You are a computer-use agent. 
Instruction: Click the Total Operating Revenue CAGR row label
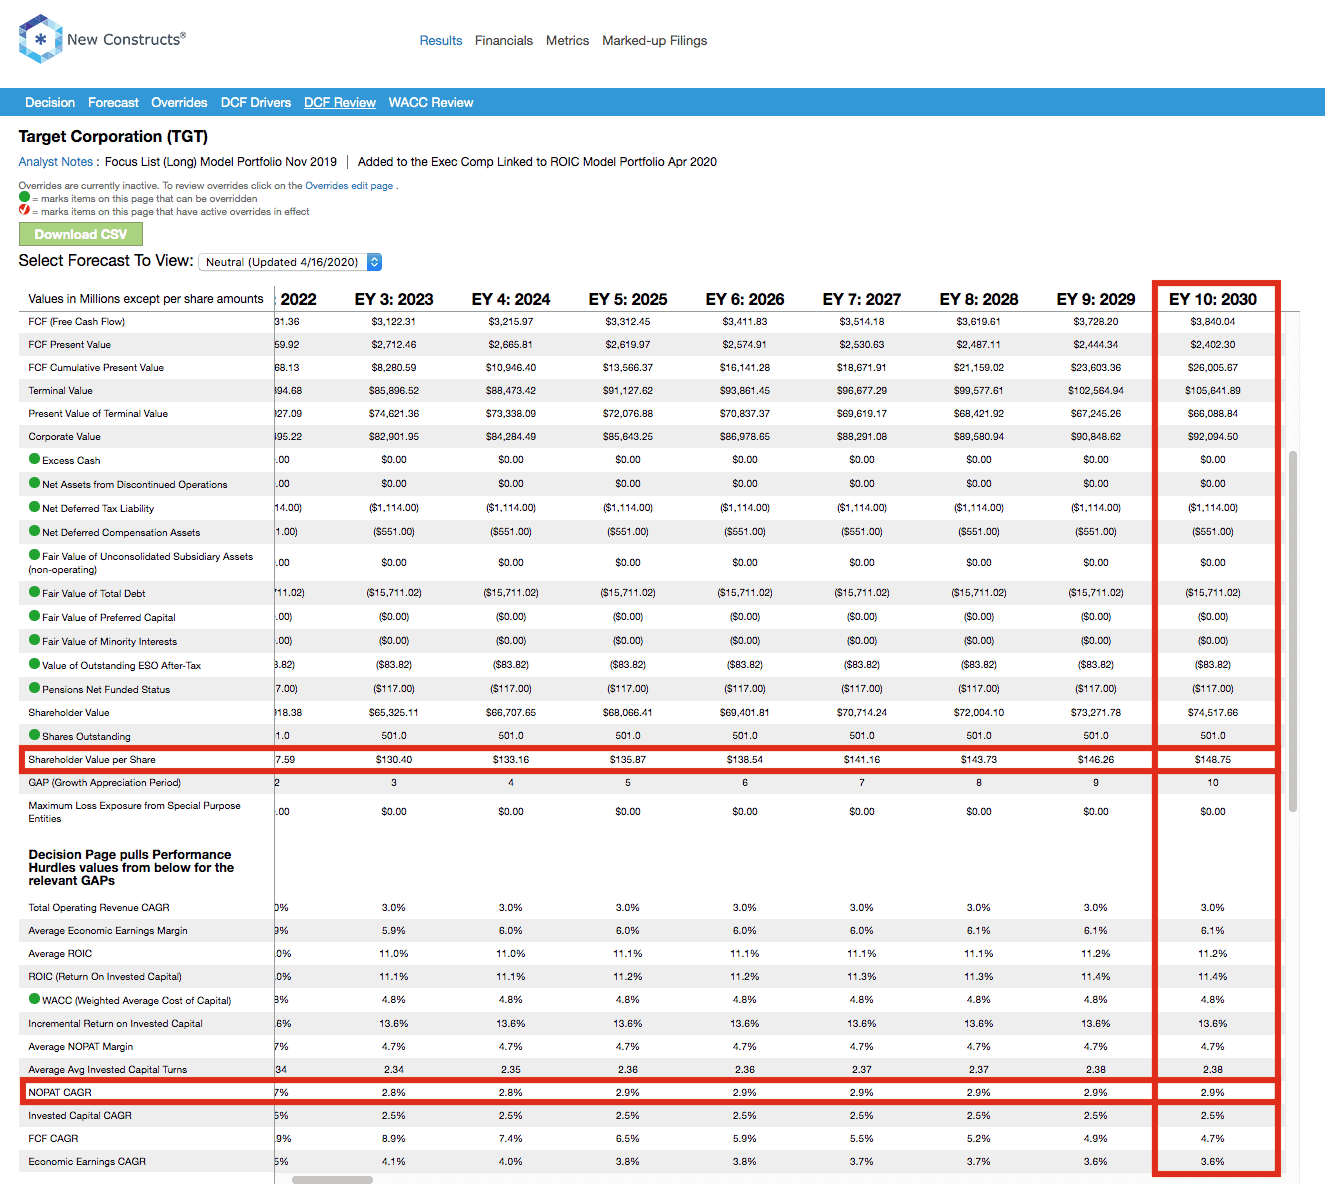(x=99, y=908)
